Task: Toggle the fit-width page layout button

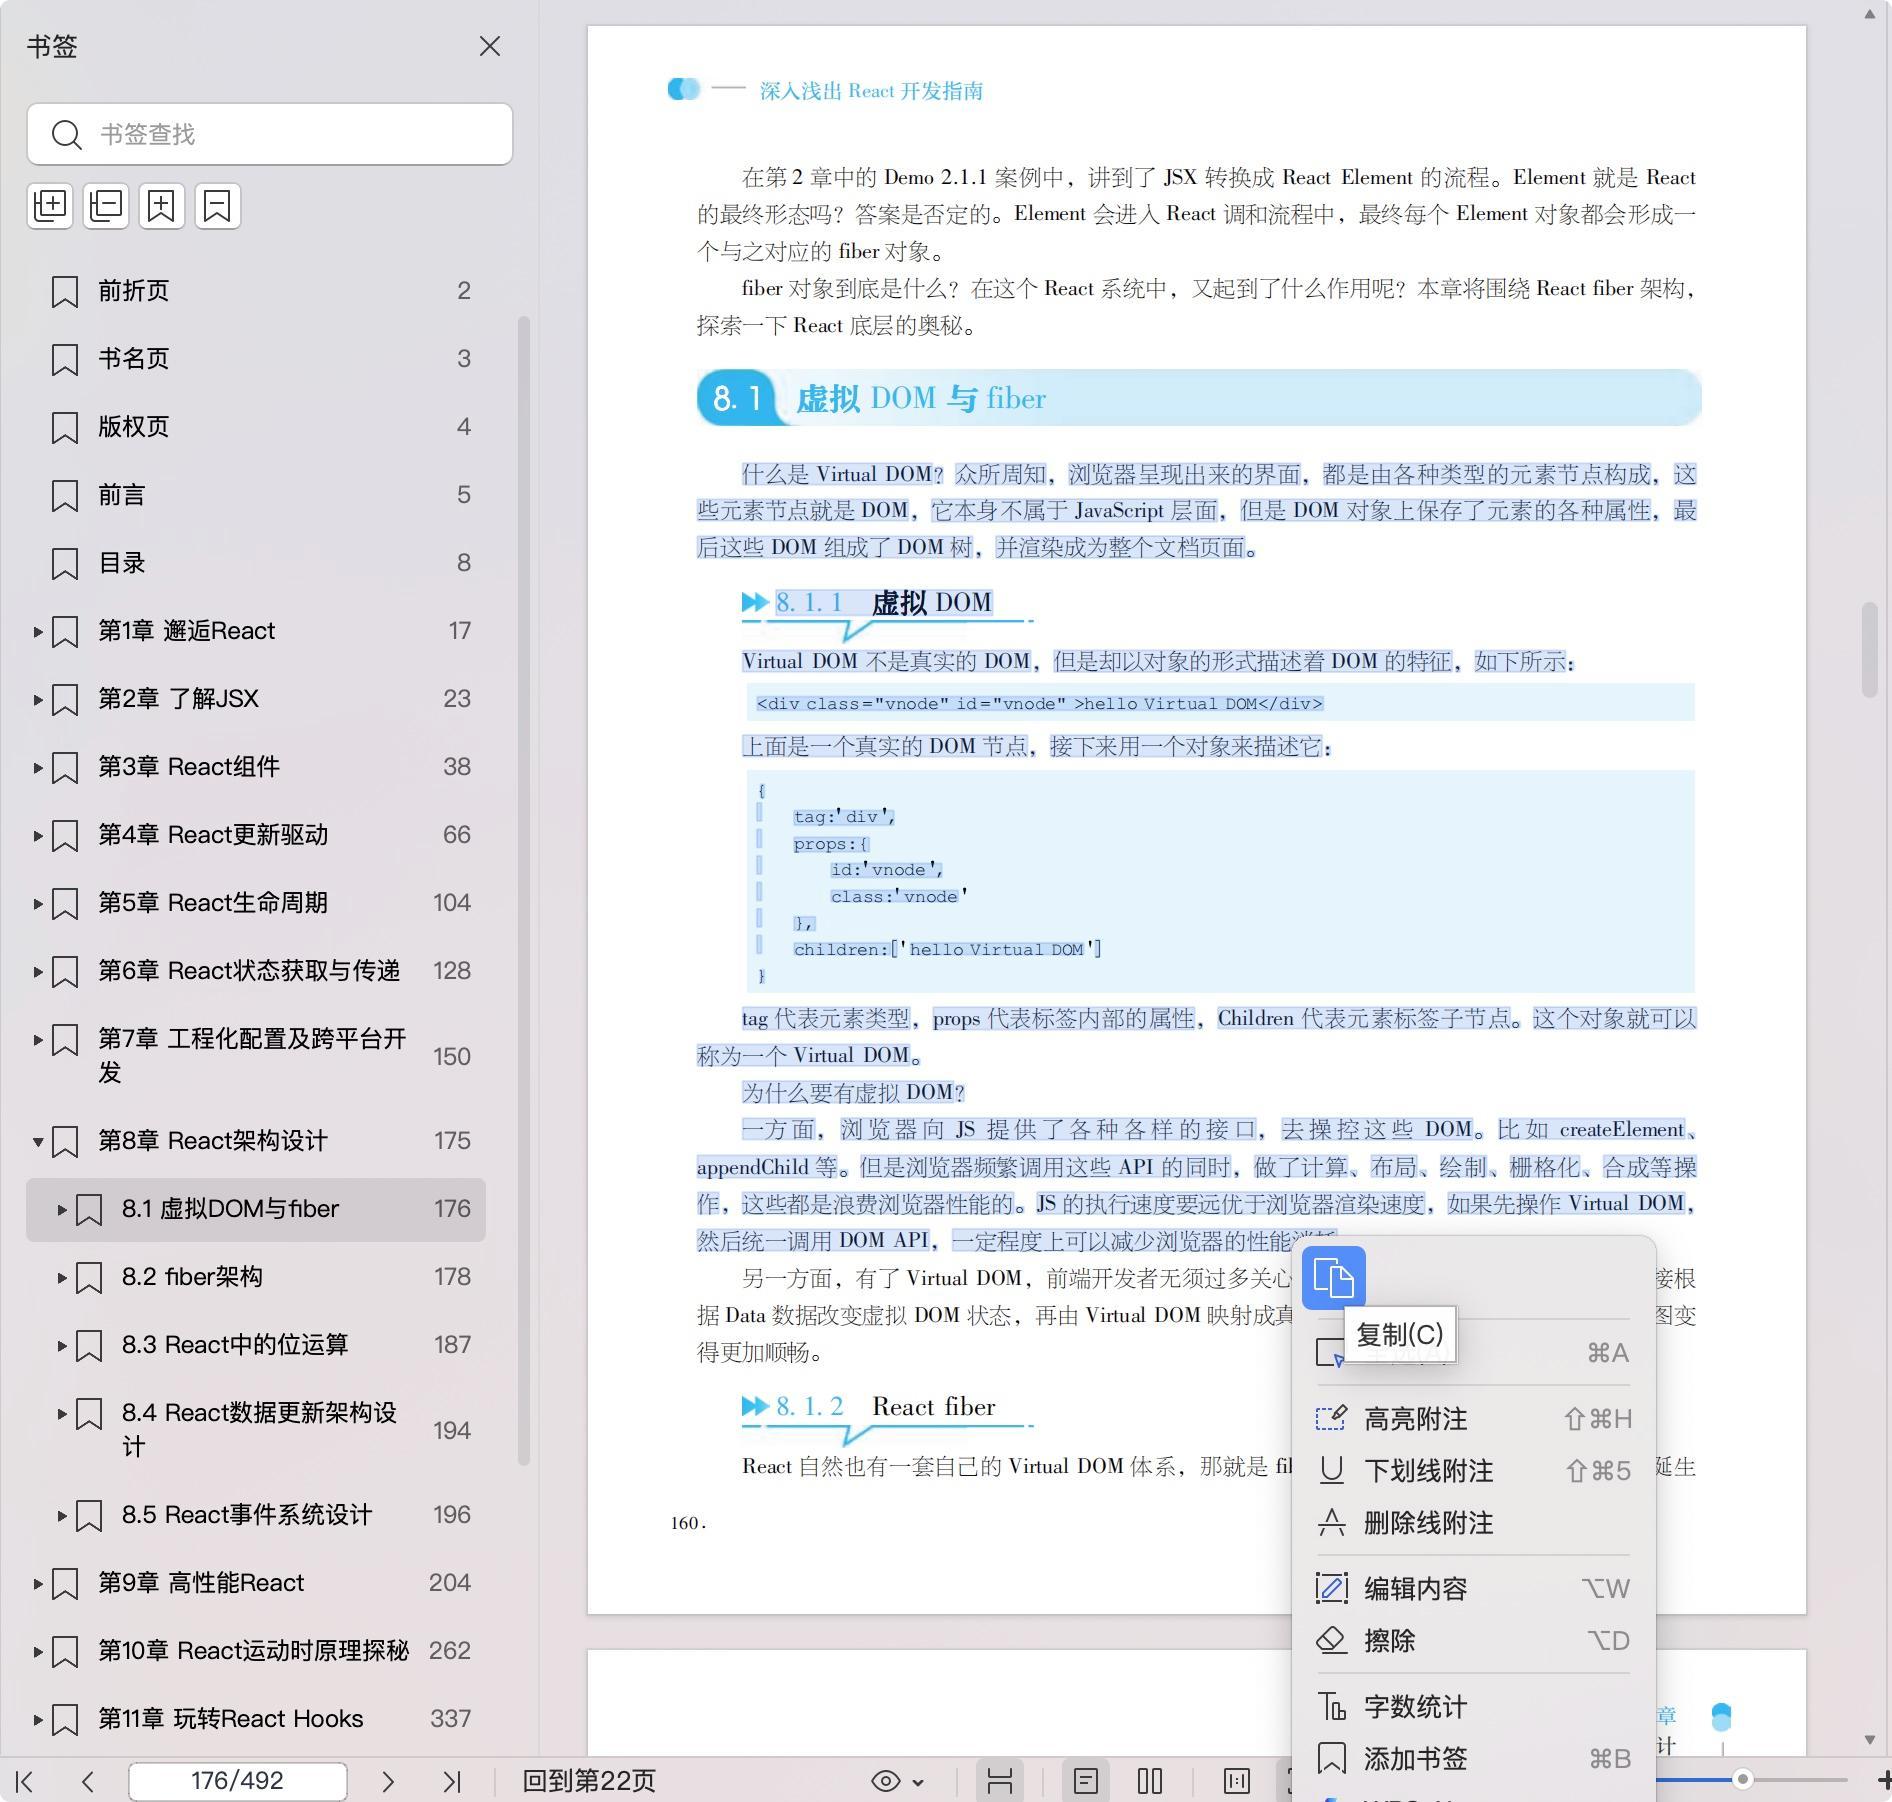Action: [1000, 1781]
